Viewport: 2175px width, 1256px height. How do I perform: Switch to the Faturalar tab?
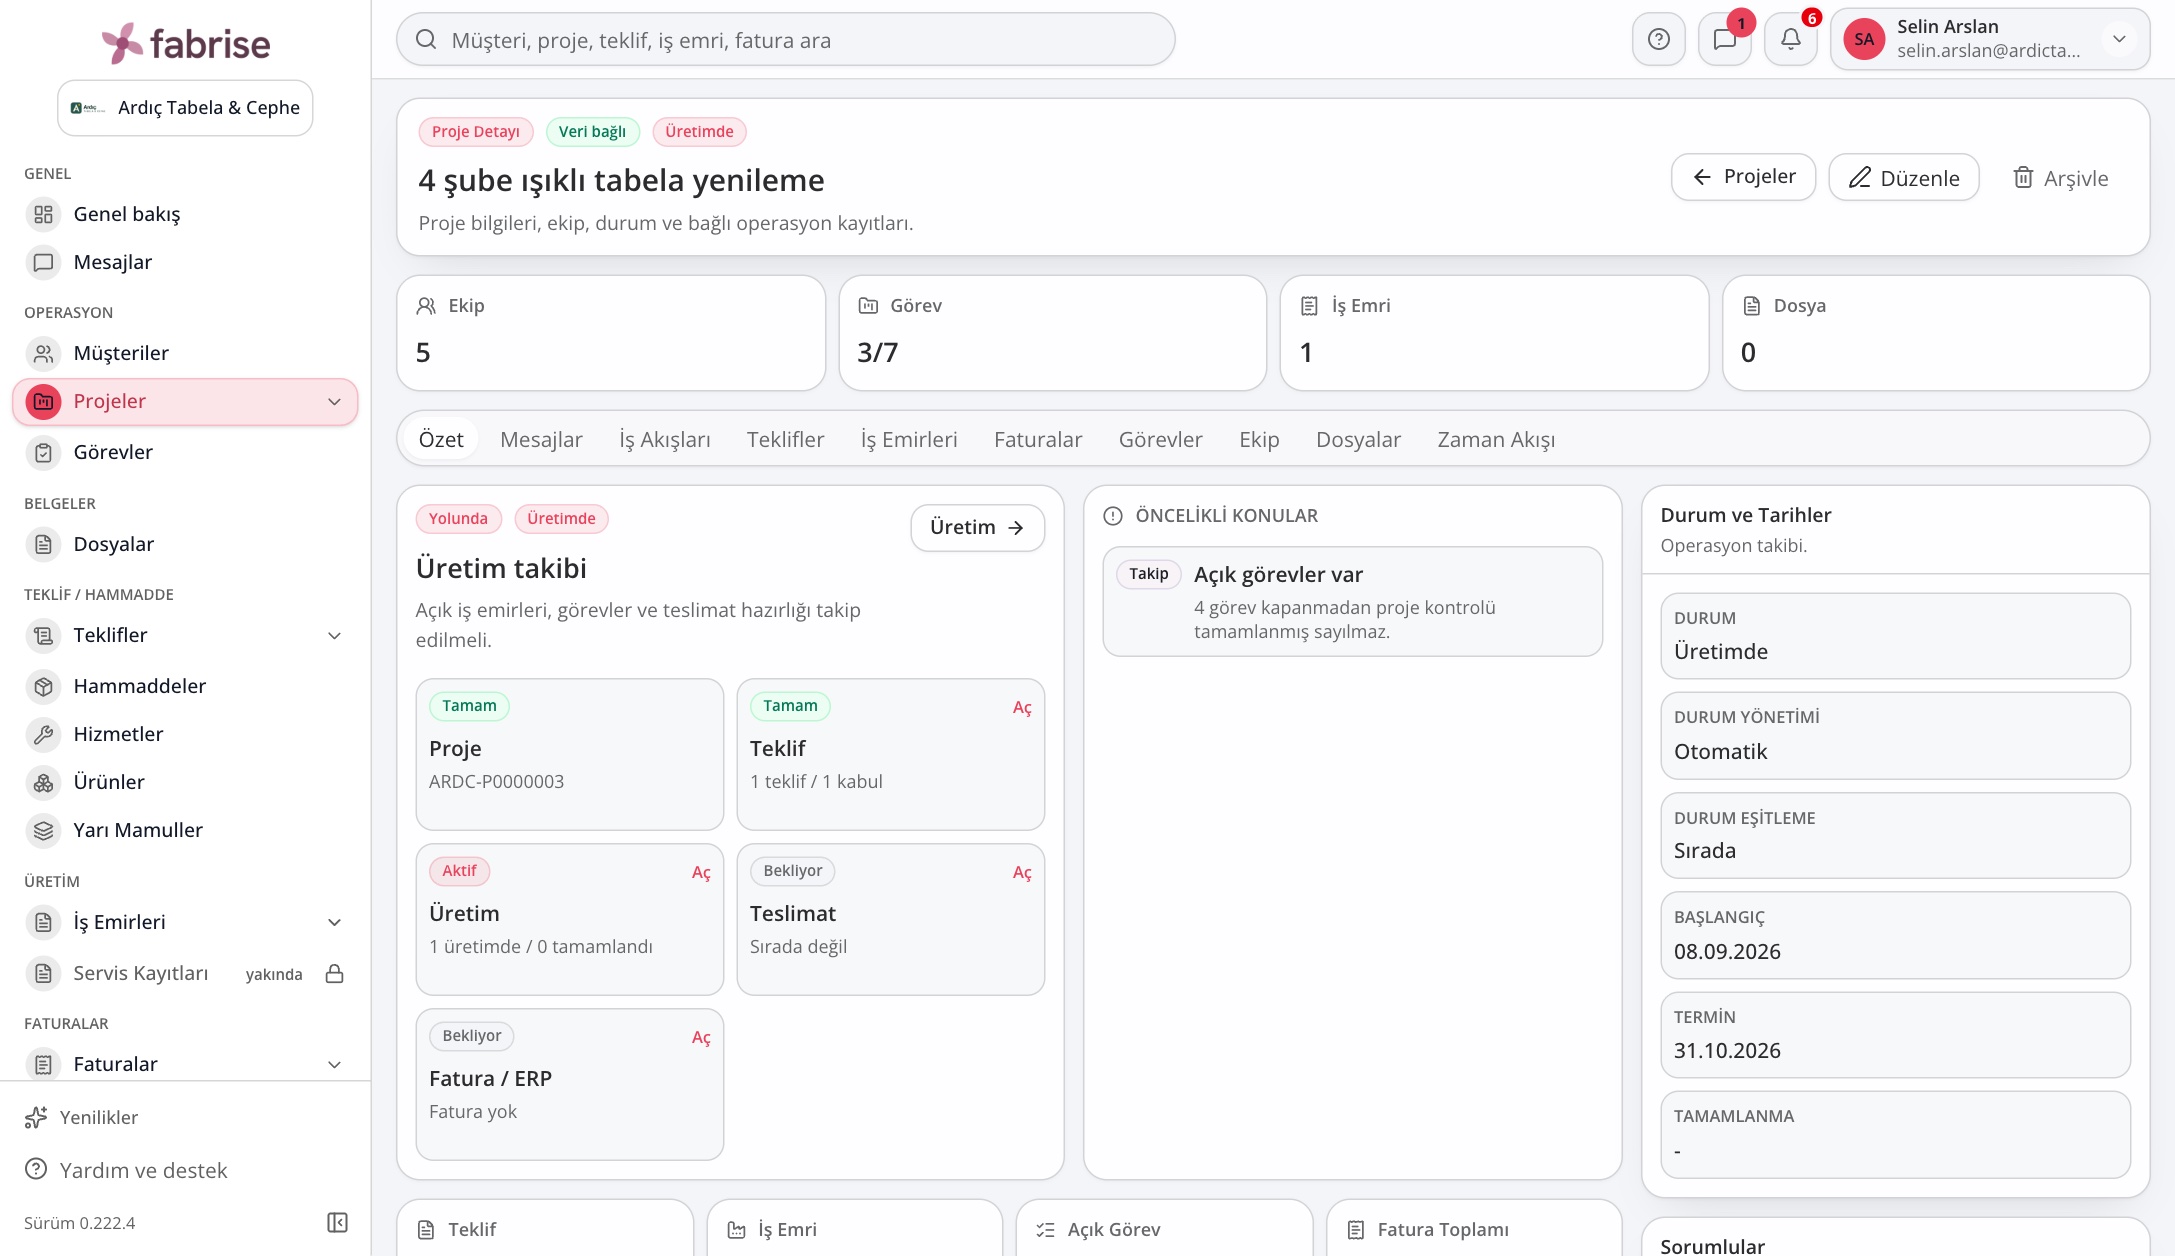[x=1037, y=439]
